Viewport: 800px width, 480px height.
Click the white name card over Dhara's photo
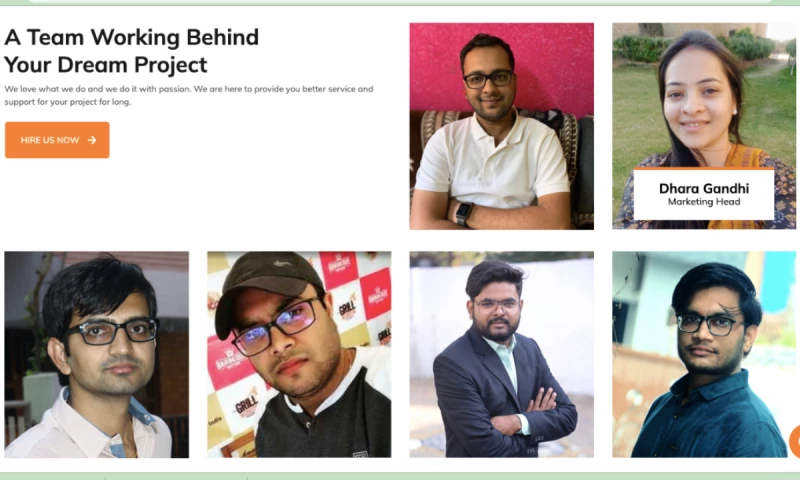click(x=704, y=194)
